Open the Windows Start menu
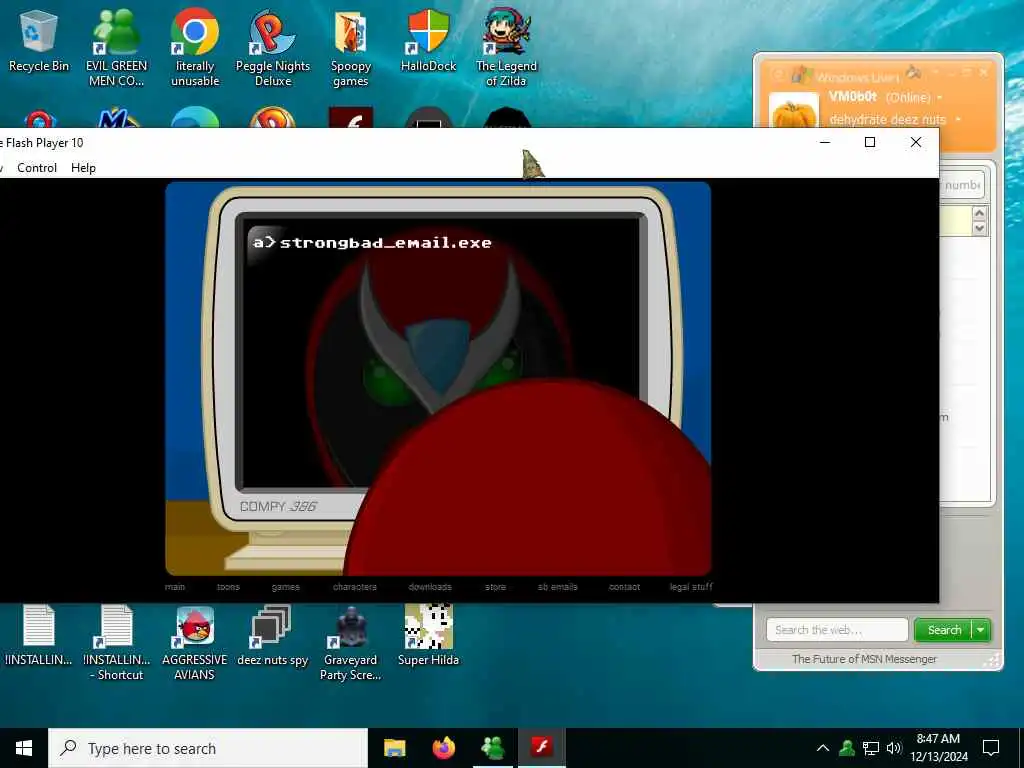1024x768 pixels. (24, 748)
